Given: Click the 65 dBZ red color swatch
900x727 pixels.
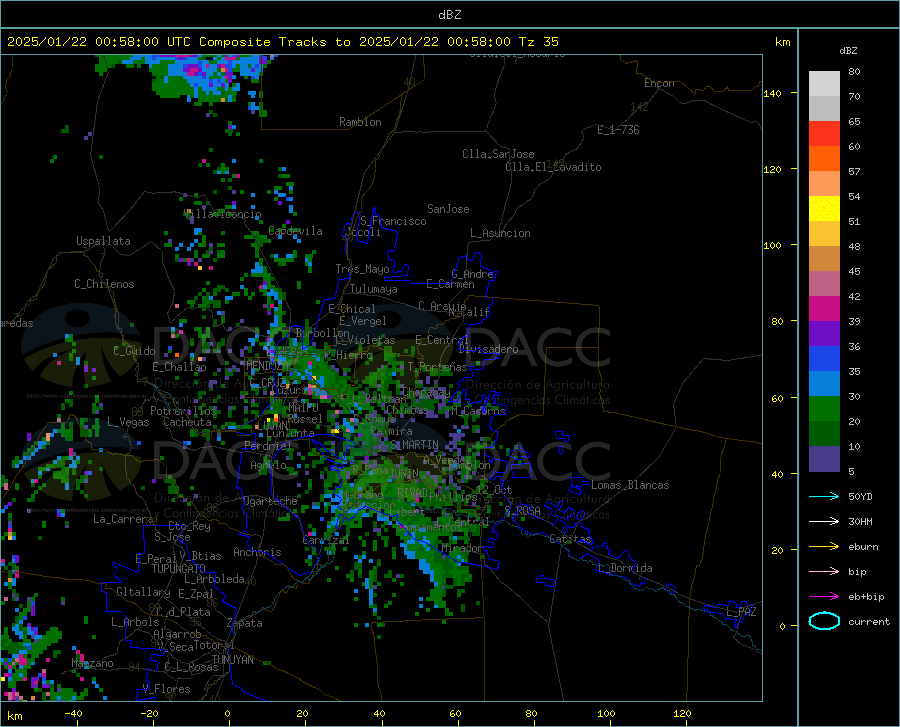Looking at the screenshot, I should point(824,133).
